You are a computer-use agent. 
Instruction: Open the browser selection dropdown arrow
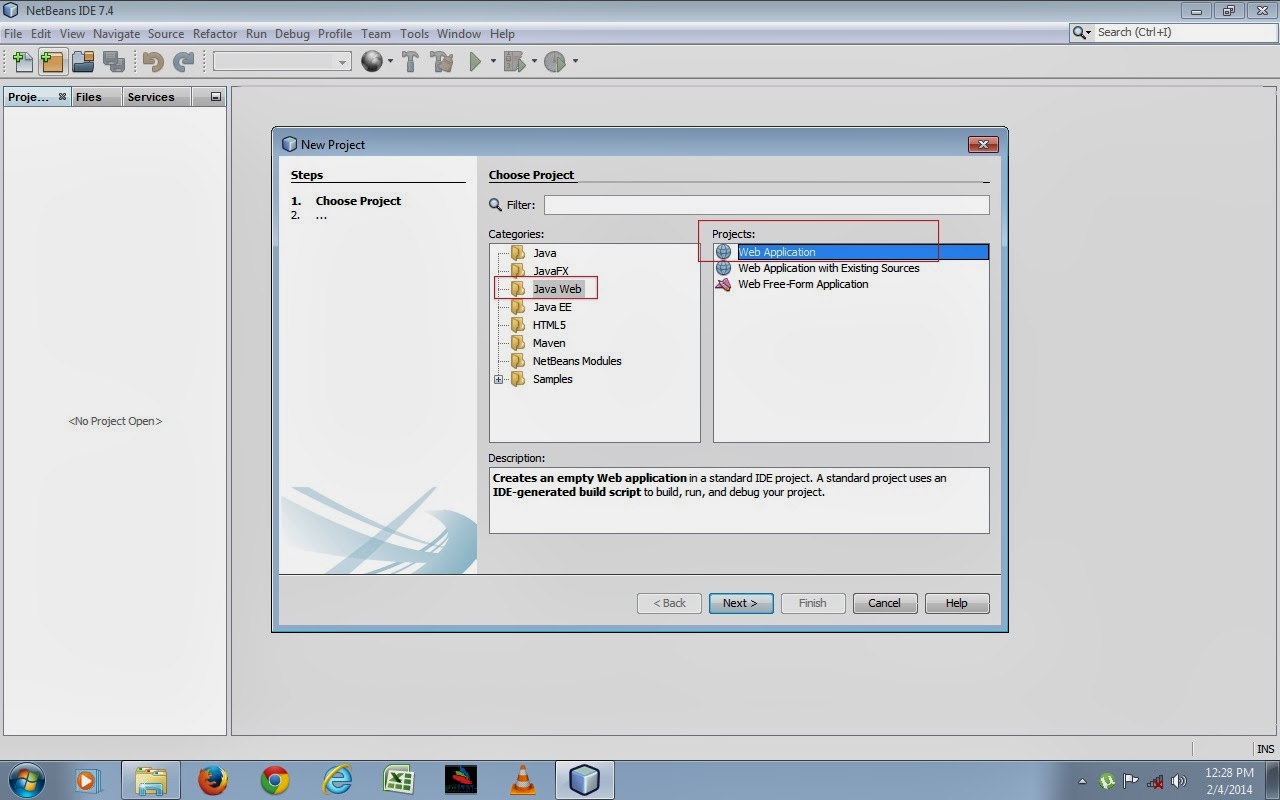pyautogui.click(x=390, y=62)
